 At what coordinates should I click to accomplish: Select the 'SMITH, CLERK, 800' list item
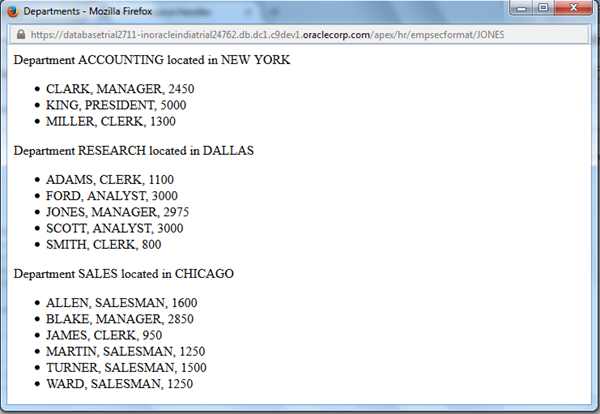coord(104,244)
